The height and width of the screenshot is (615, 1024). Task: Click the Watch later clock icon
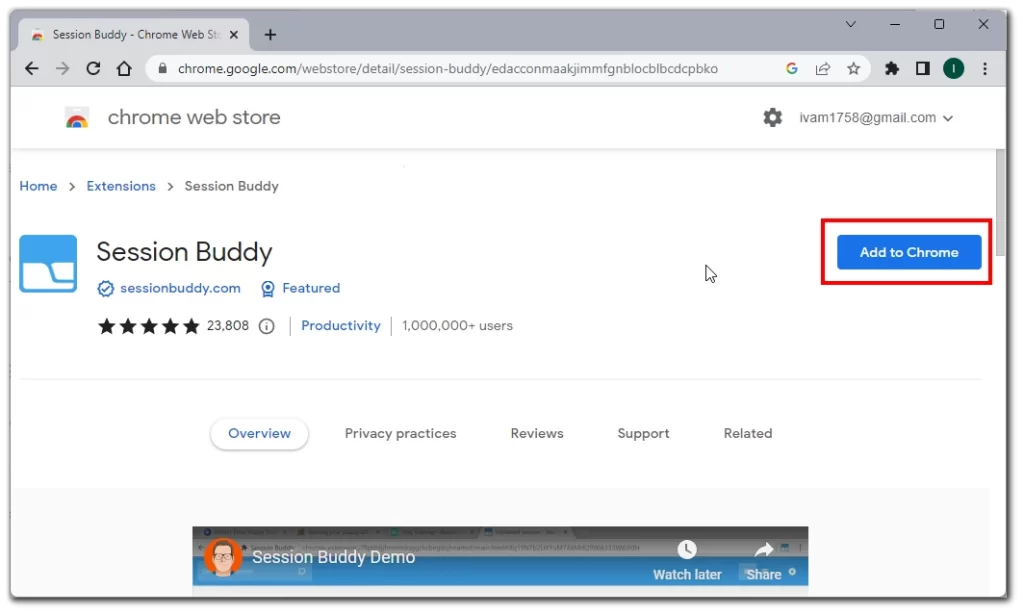point(687,550)
